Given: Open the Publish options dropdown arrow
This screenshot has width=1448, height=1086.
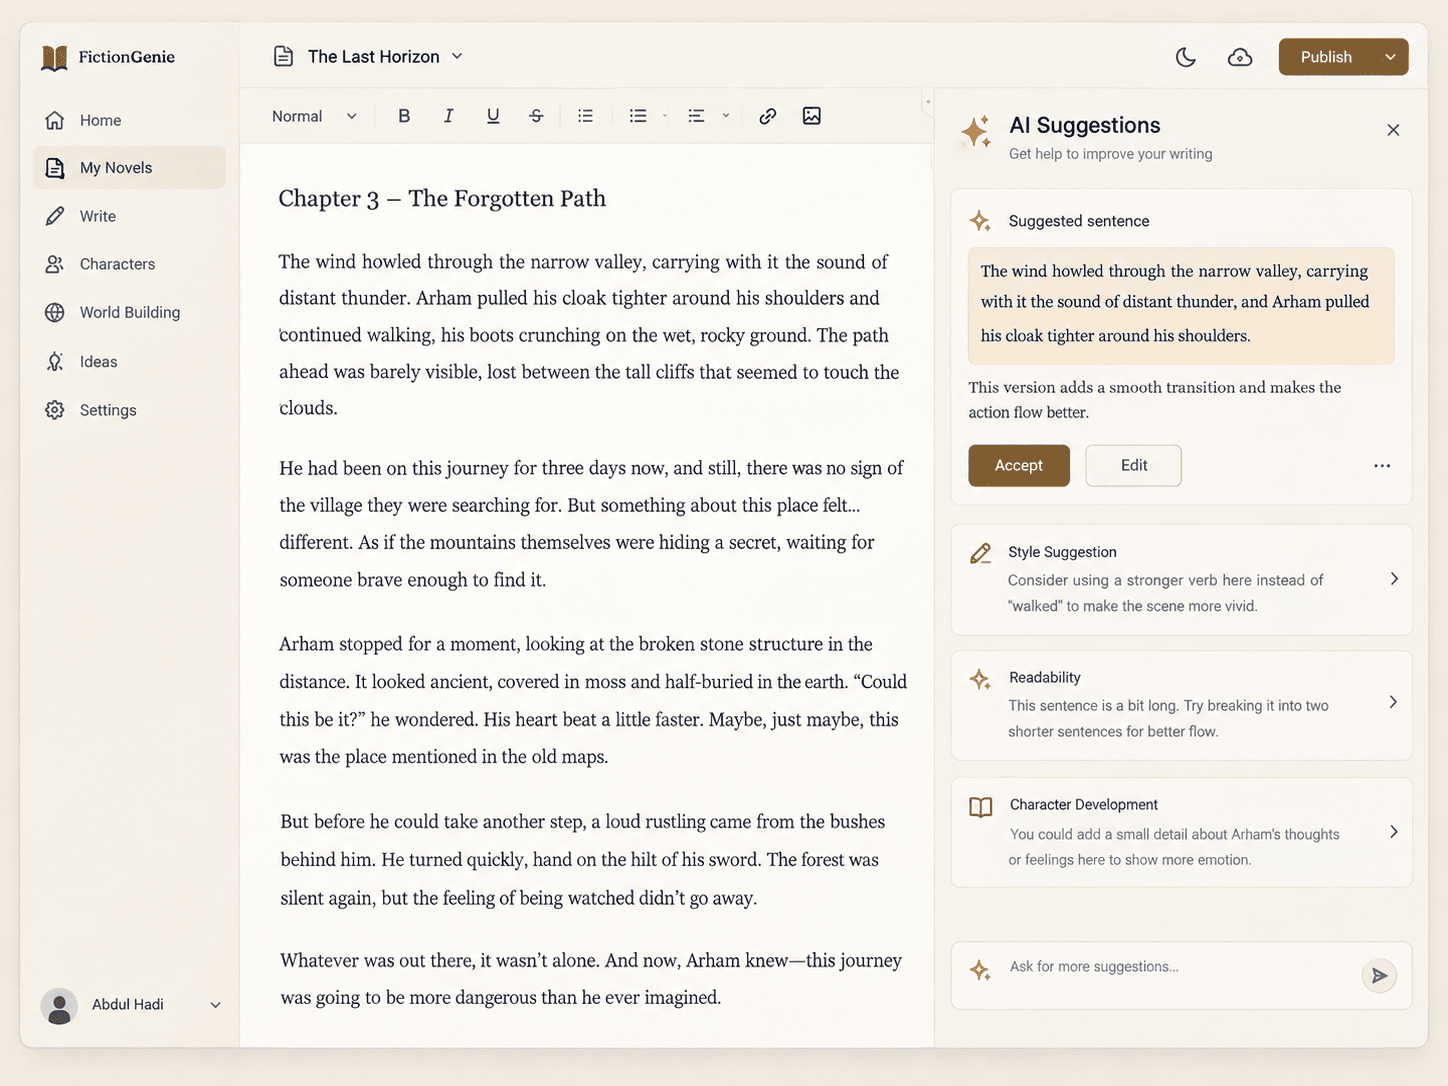Looking at the screenshot, I should point(1390,57).
